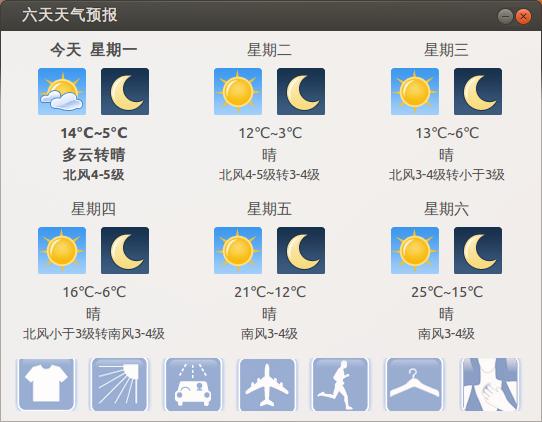
Task: Select the car wash index icon
Action: pyautogui.click(x=193, y=384)
